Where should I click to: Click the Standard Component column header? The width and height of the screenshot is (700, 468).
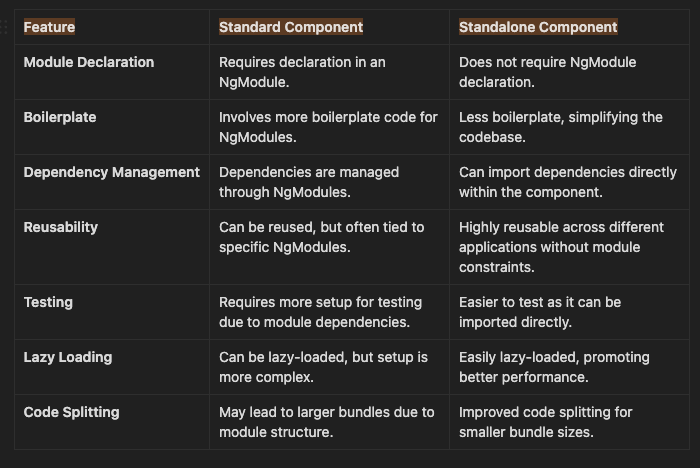[x=291, y=27]
